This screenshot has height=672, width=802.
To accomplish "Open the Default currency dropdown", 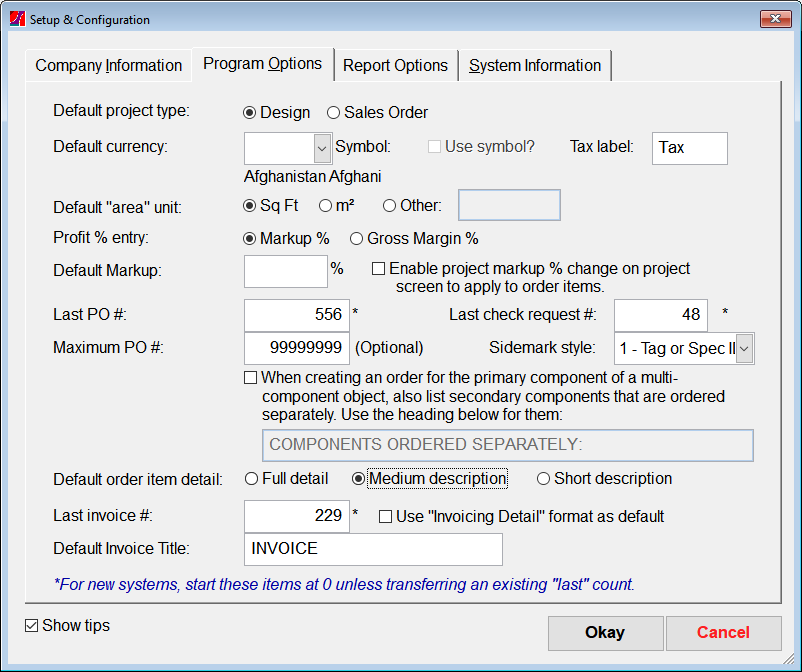I will click(x=322, y=148).
